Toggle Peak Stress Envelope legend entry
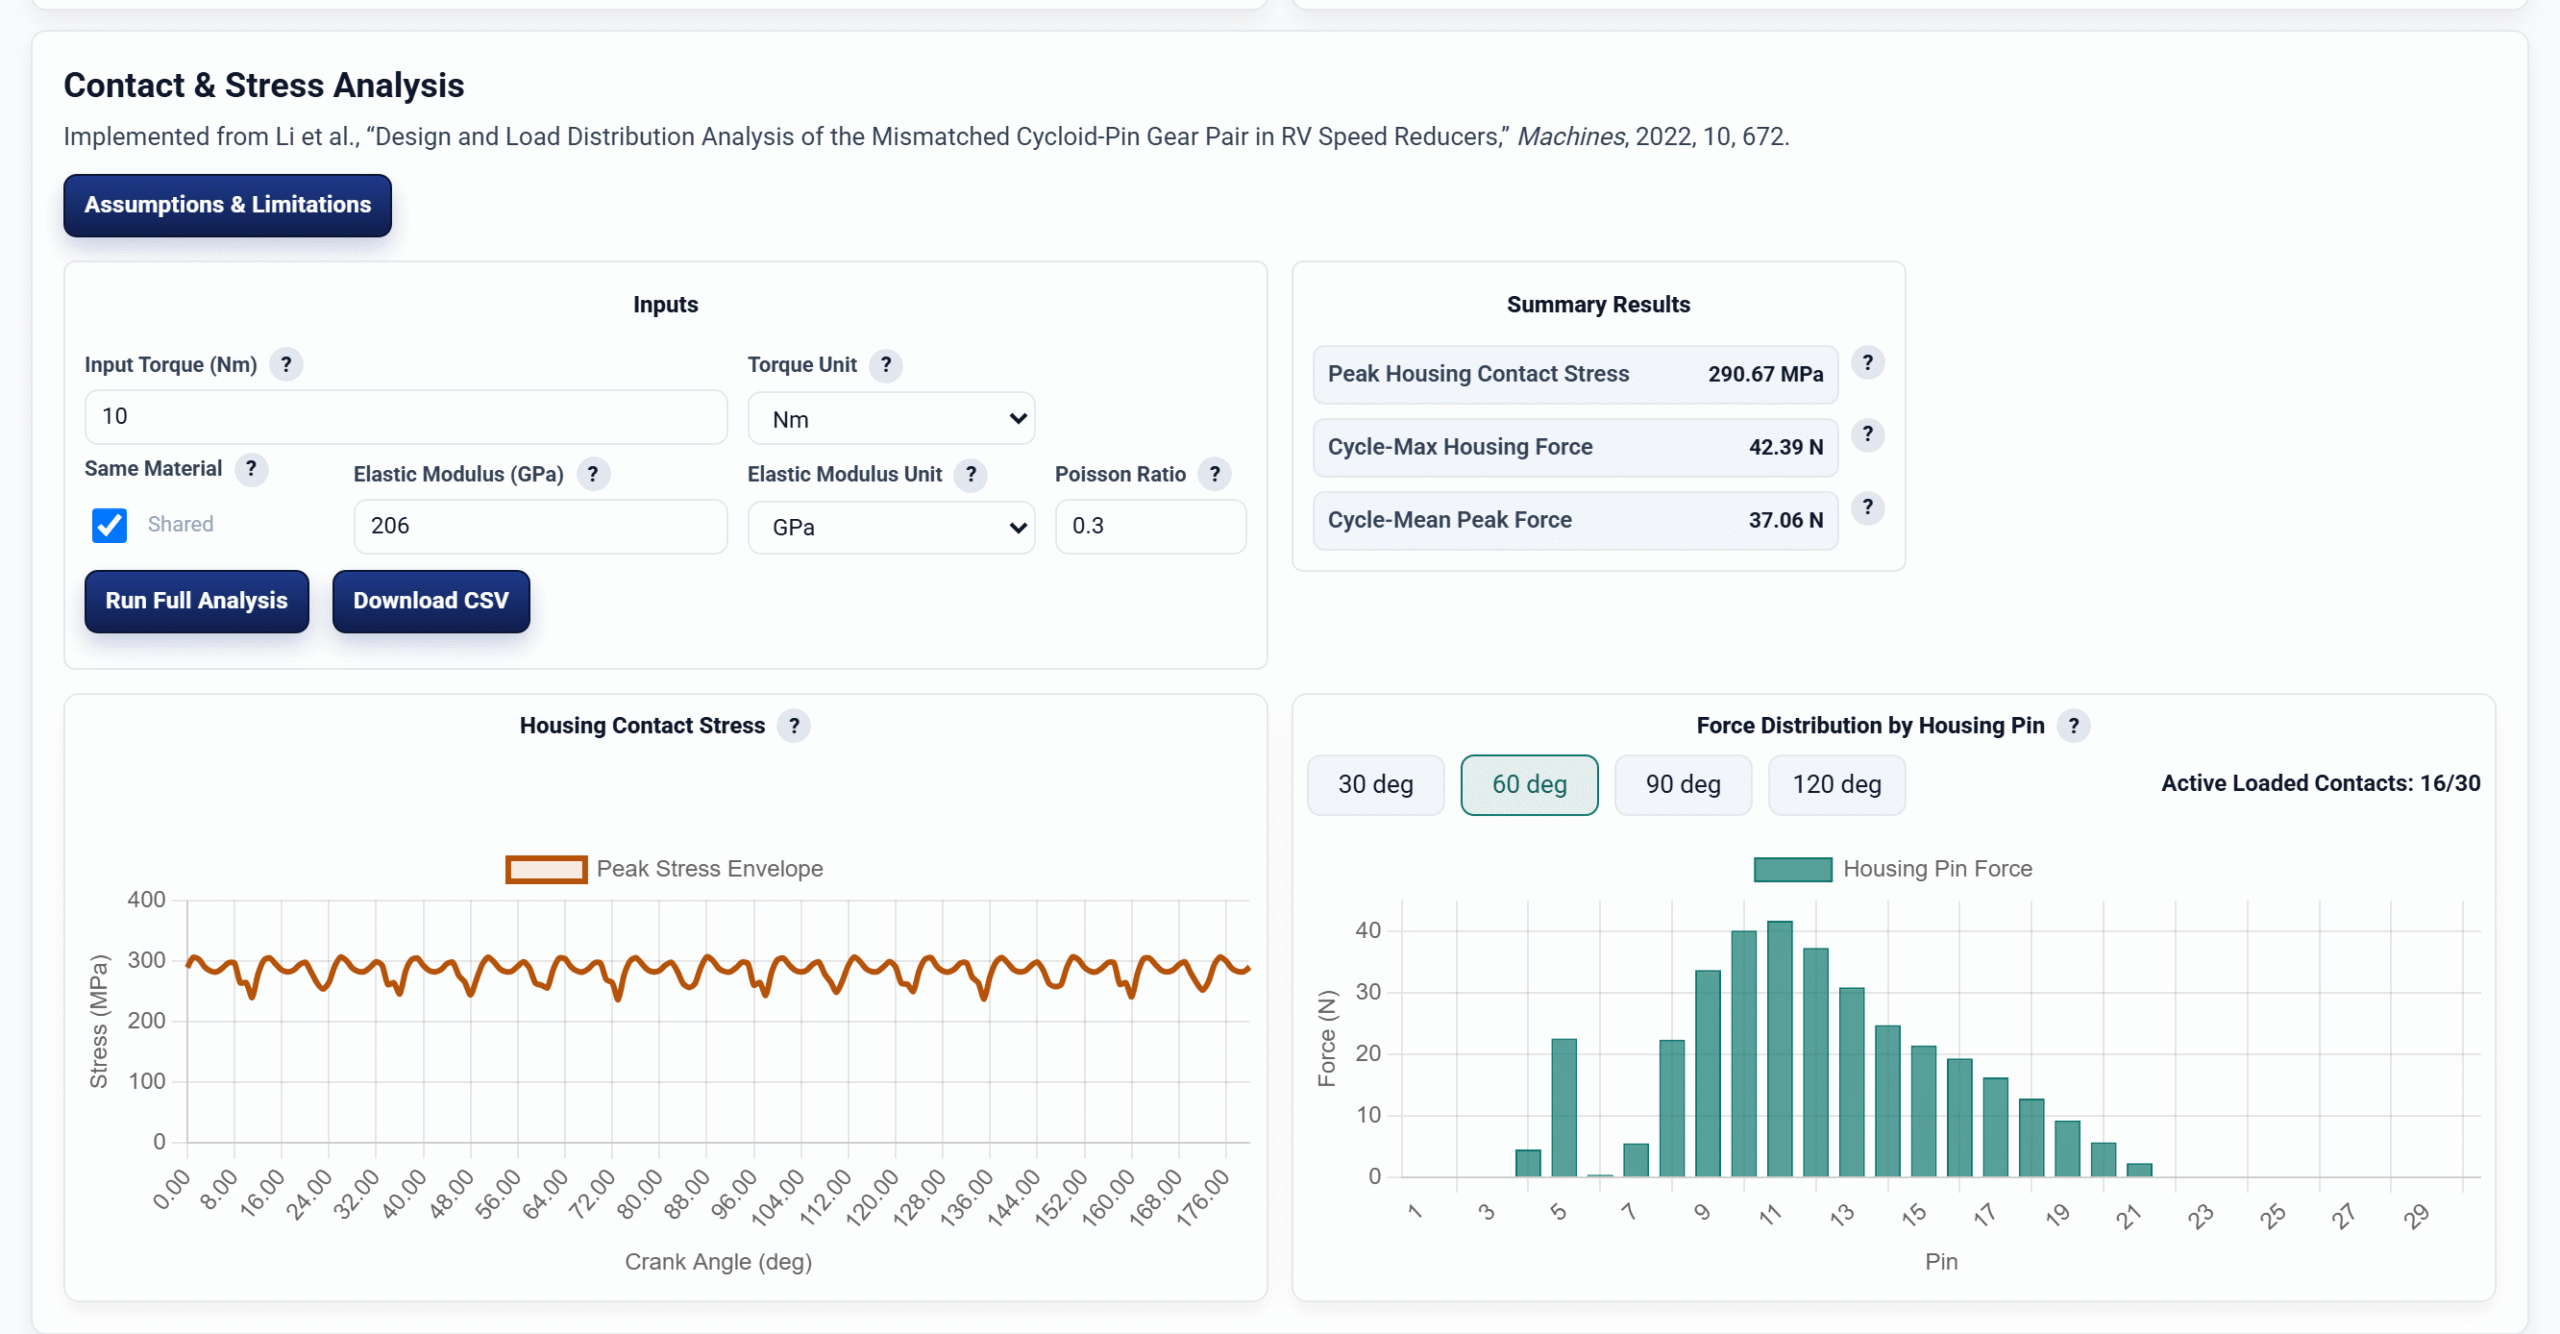 (x=665, y=869)
